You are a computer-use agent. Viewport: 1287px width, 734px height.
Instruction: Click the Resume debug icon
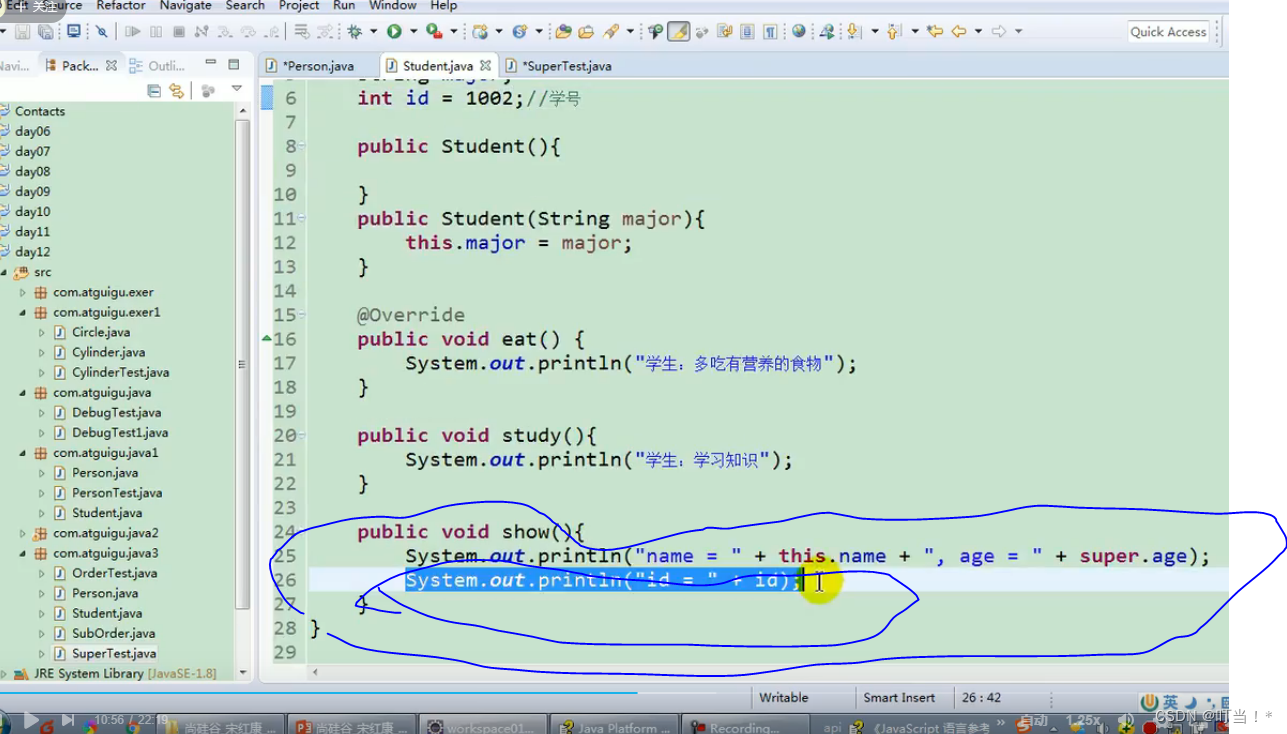(x=132, y=32)
